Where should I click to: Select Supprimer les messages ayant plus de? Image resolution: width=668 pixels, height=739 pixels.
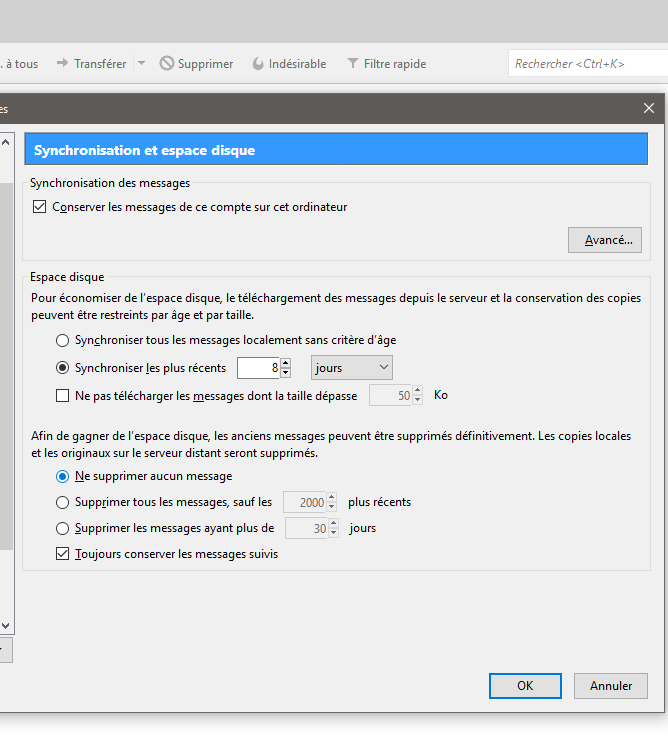pos(62,528)
